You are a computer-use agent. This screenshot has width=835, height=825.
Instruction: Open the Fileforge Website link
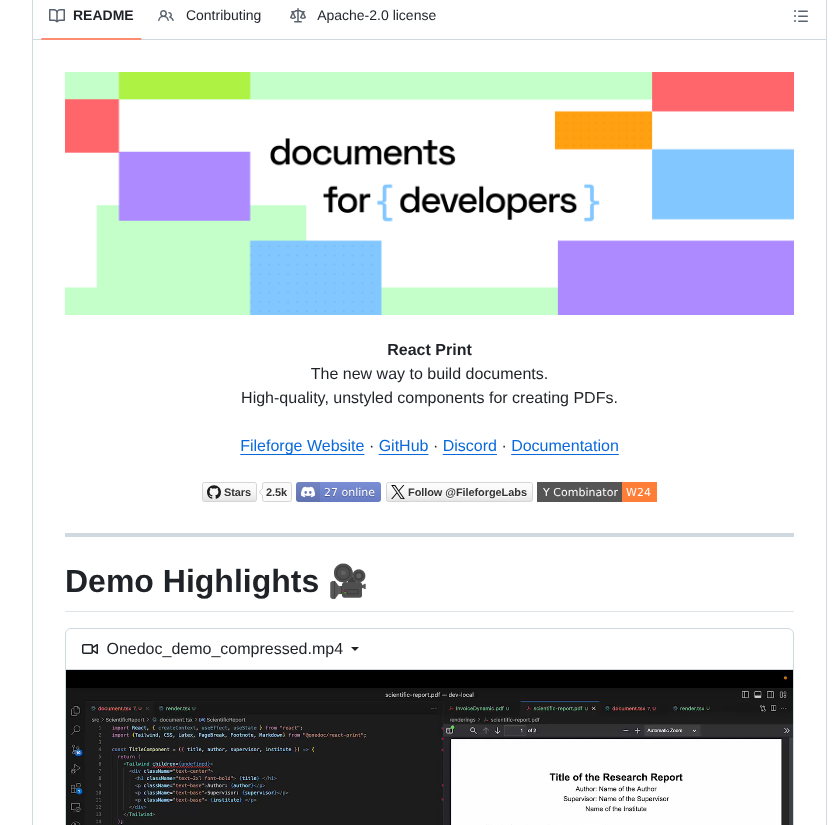pyautogui.click(x=302, y=445)
